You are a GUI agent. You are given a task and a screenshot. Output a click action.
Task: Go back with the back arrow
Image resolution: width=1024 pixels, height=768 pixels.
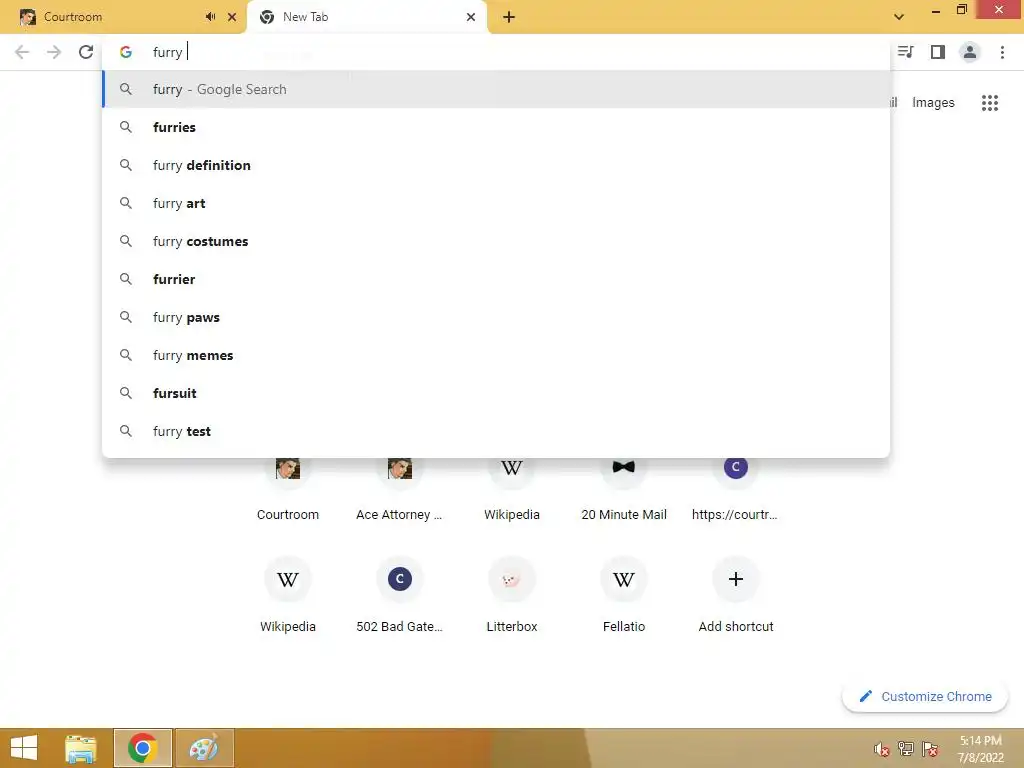22,52
